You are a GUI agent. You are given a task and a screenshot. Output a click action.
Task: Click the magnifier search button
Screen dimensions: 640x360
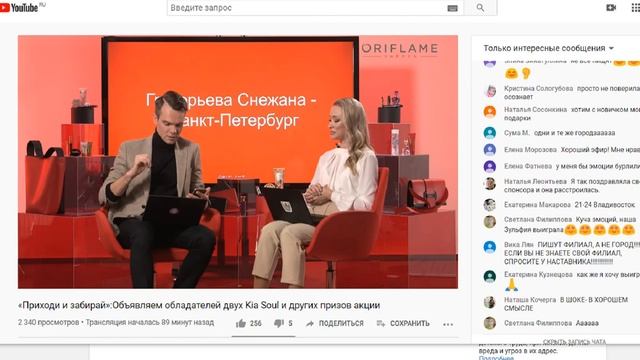(x=480, y=8)
